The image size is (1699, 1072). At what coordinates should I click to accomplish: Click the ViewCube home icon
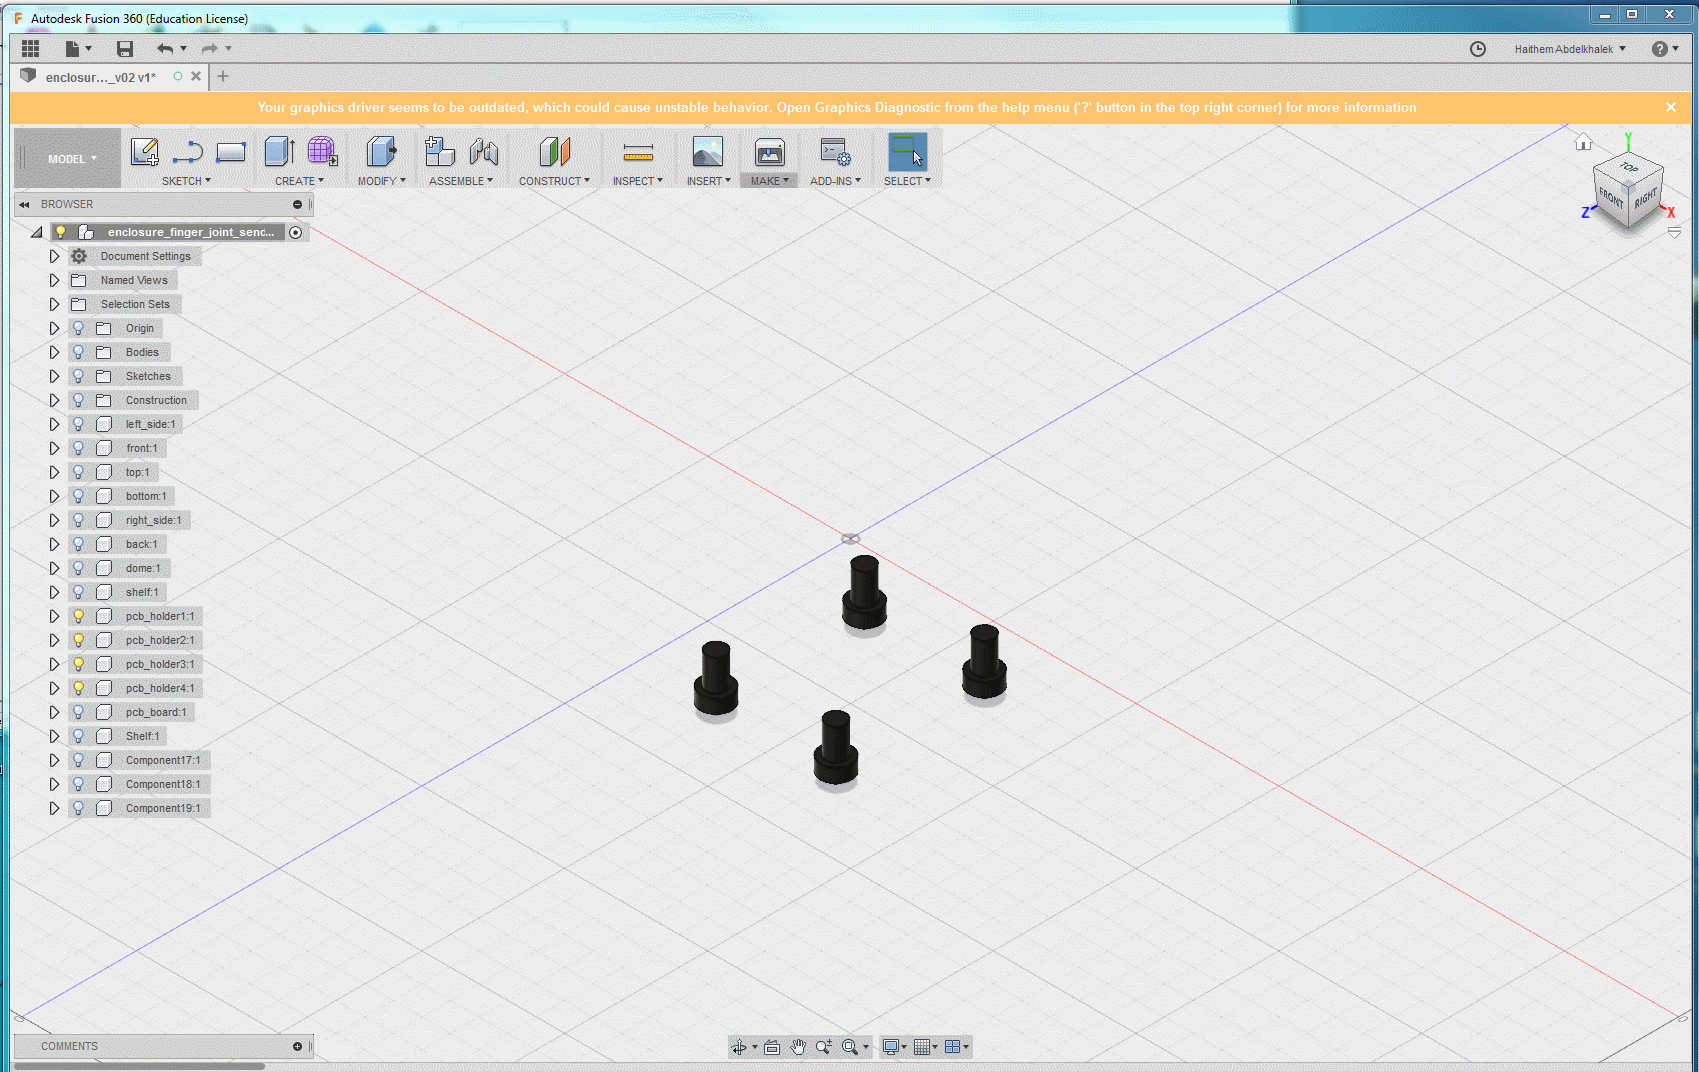coord(1583,142)
